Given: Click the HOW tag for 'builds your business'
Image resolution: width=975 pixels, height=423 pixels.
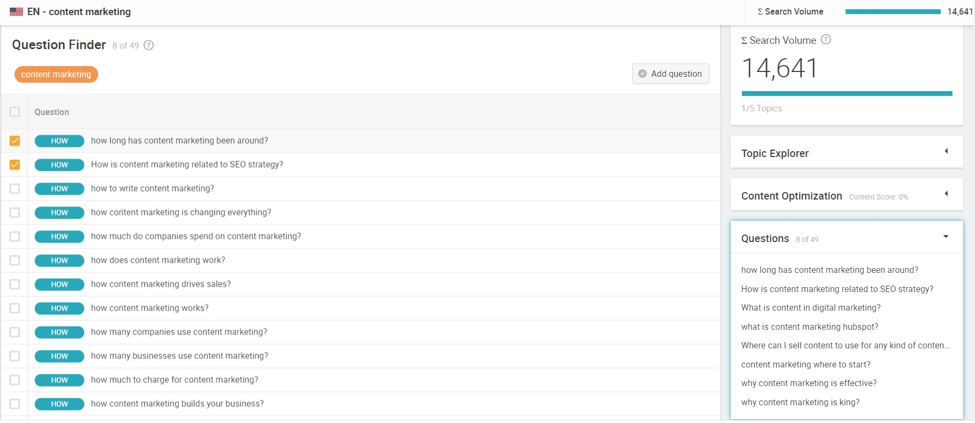Looking at the screenshot, I should (59, 404).
